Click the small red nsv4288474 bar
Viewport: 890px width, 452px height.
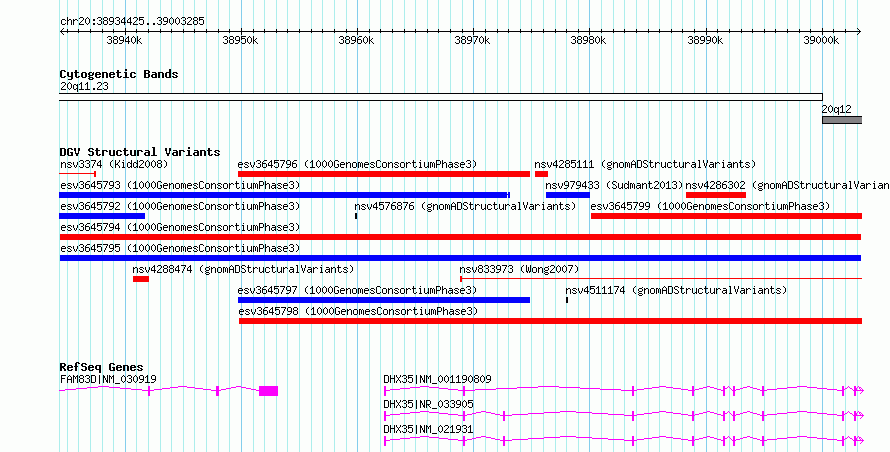141,279
